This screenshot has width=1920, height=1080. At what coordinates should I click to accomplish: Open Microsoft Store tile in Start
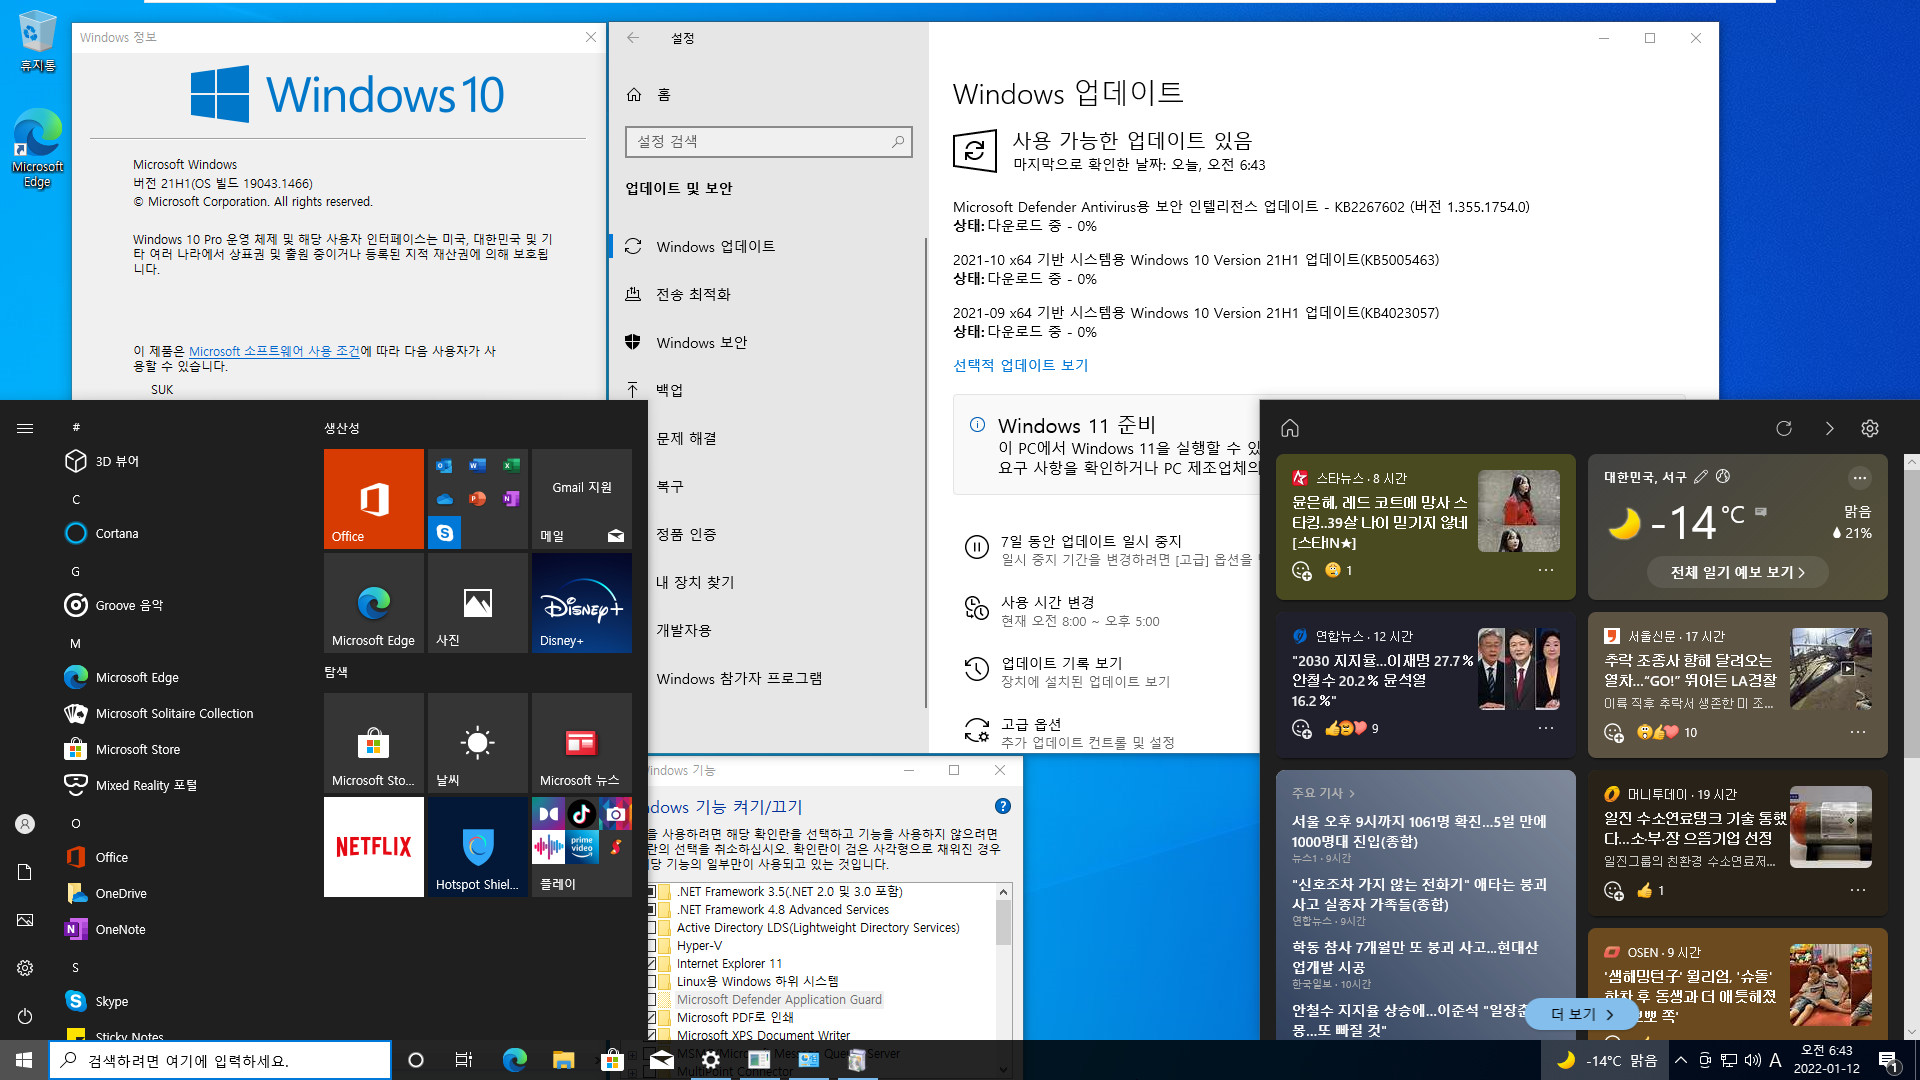(373, 742)
